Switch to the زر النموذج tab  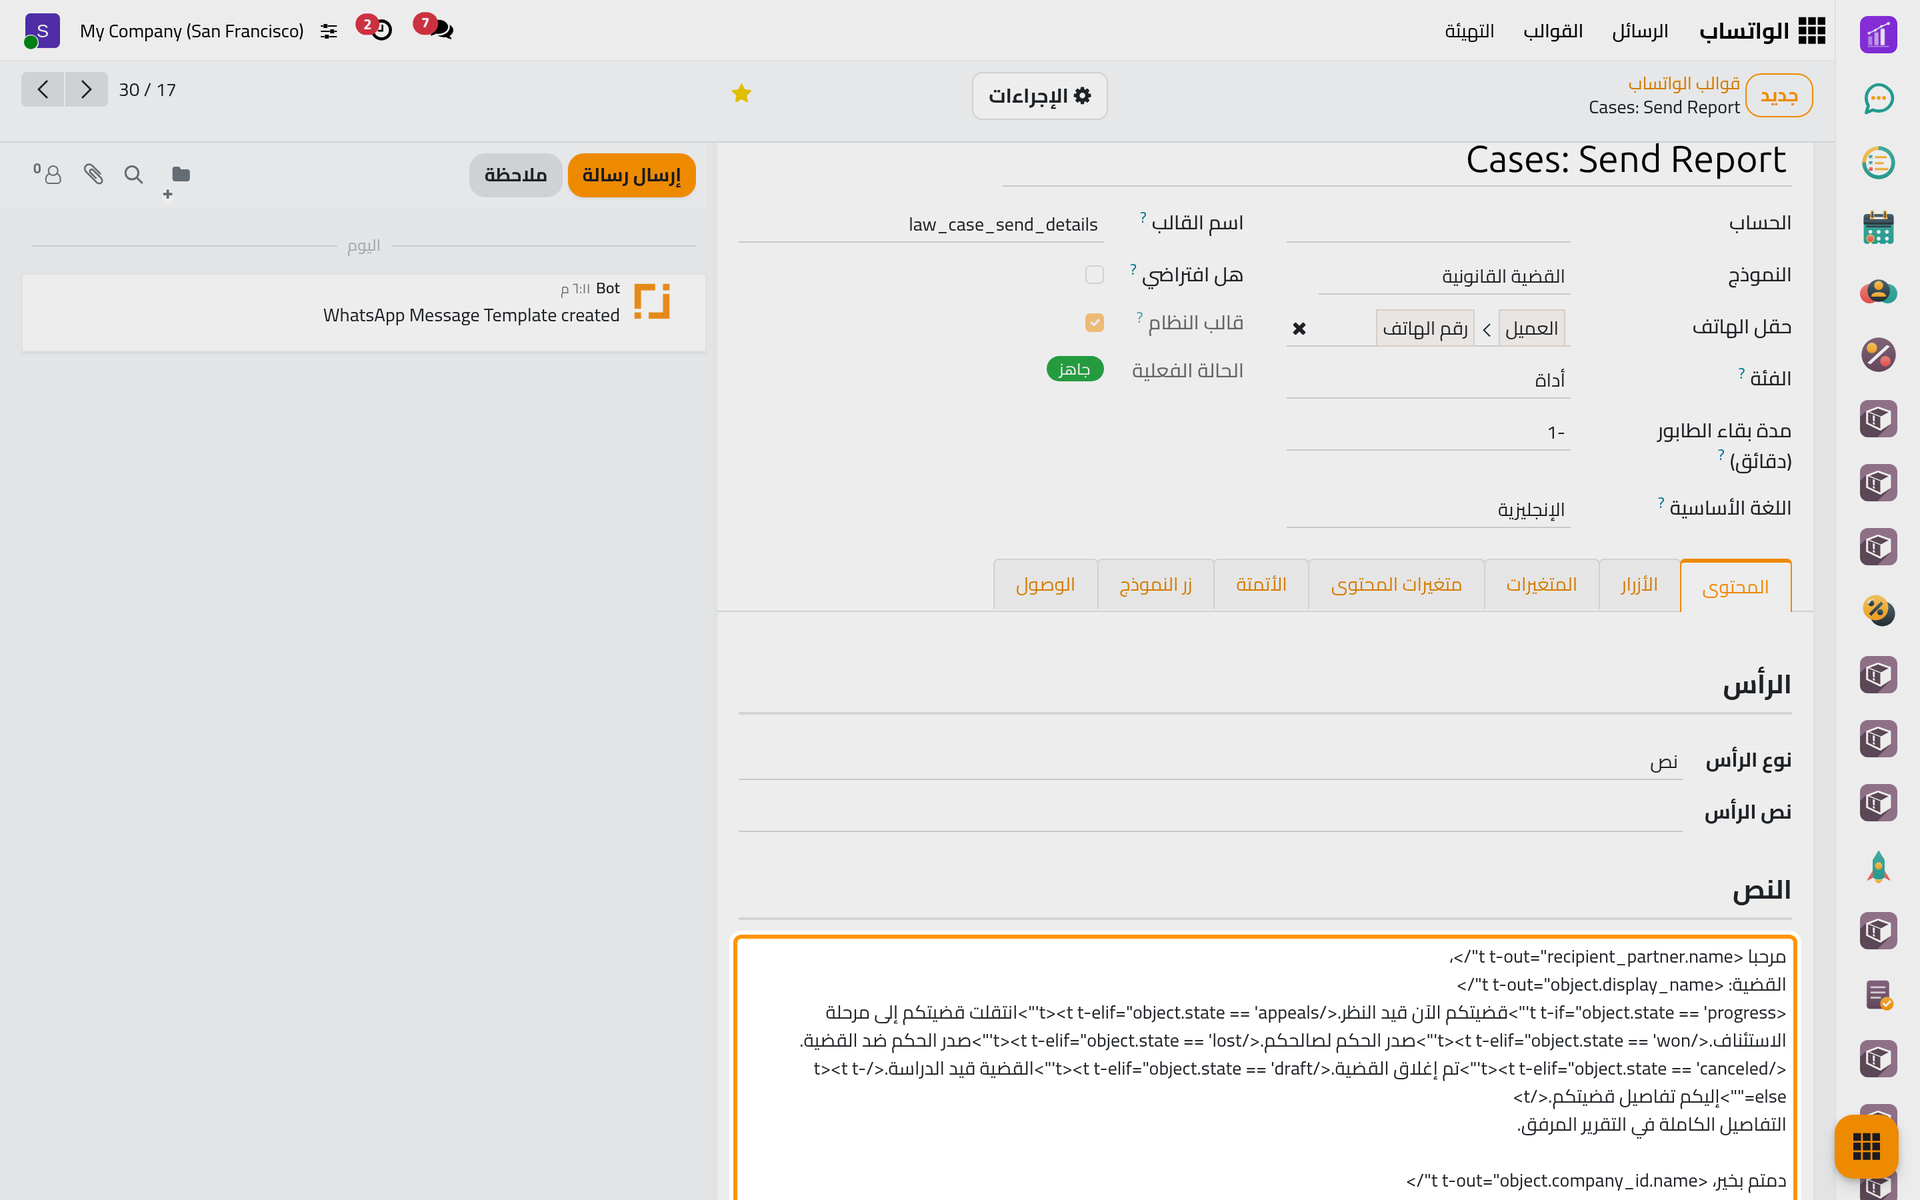tap(1155, 585)
